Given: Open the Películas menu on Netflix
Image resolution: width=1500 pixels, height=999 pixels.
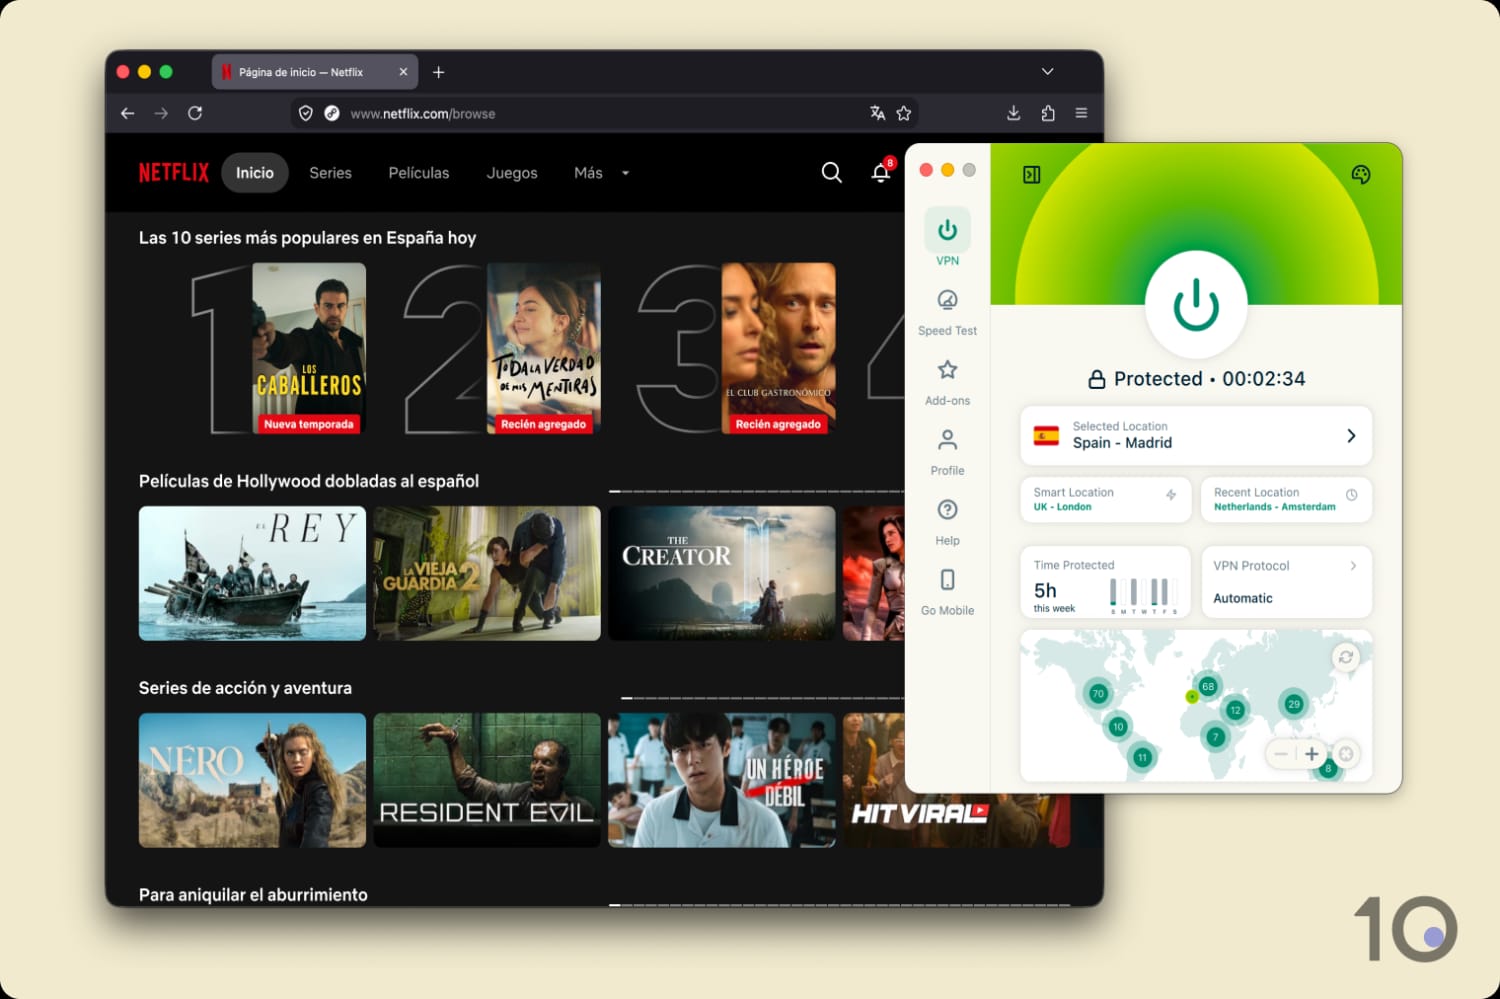Looking at the screenshot, I should coord(419,173).
